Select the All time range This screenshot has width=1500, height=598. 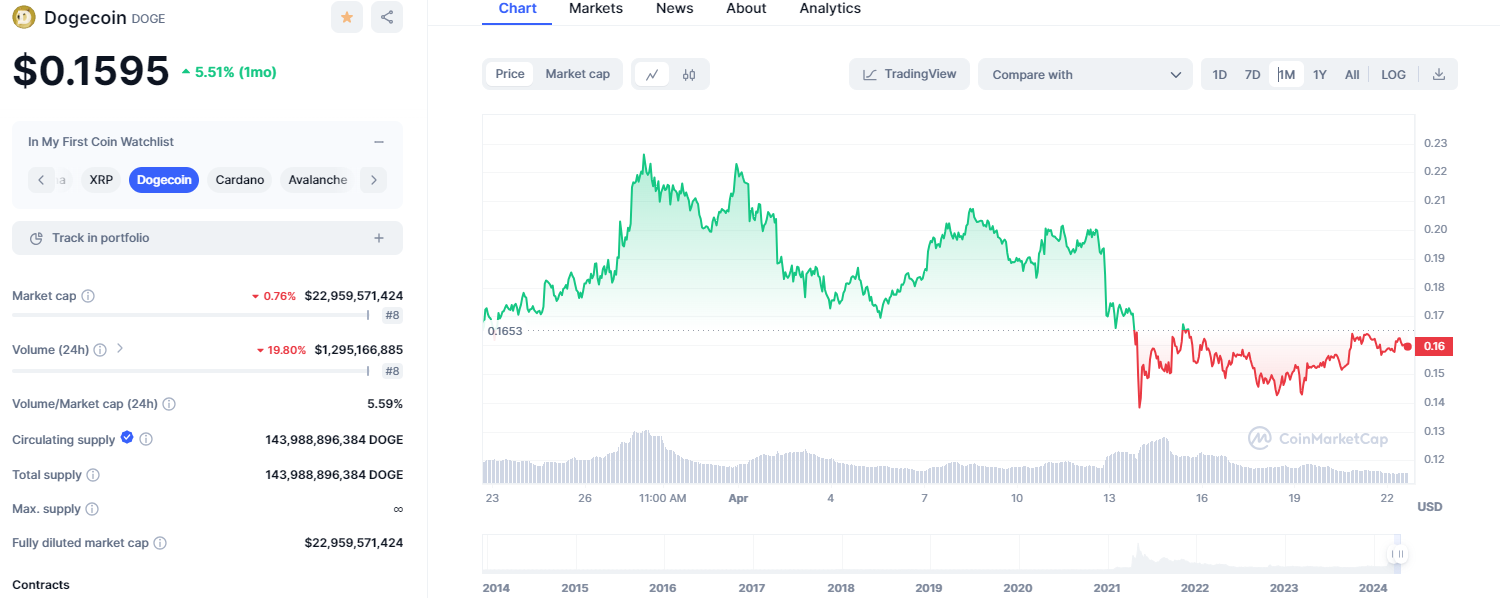[x=1352, y=75]
